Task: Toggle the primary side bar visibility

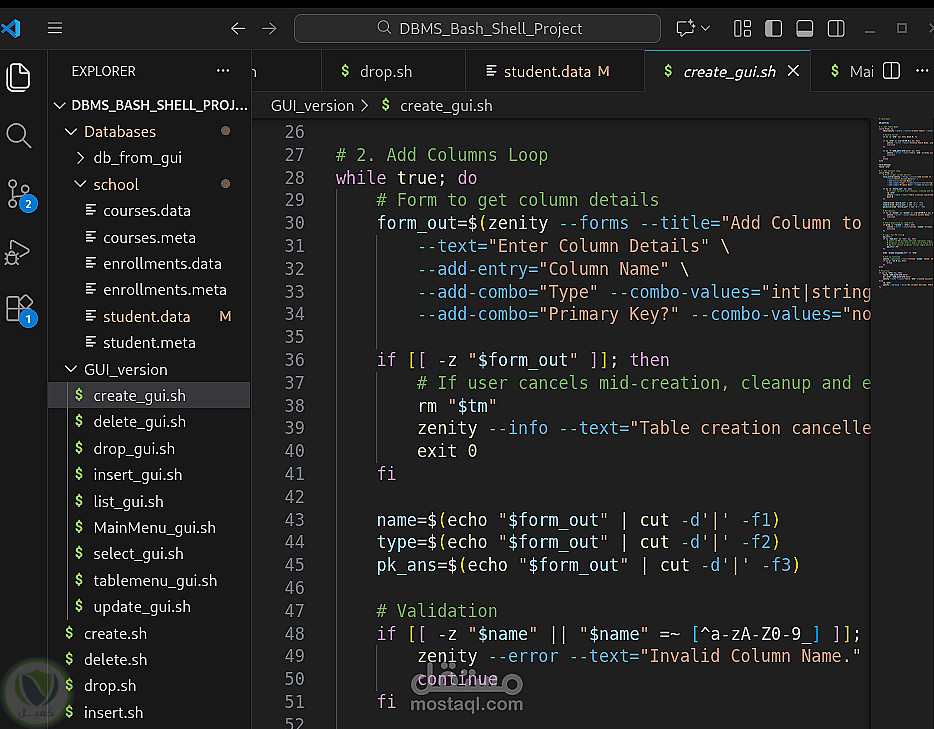Action: (773, 28)
